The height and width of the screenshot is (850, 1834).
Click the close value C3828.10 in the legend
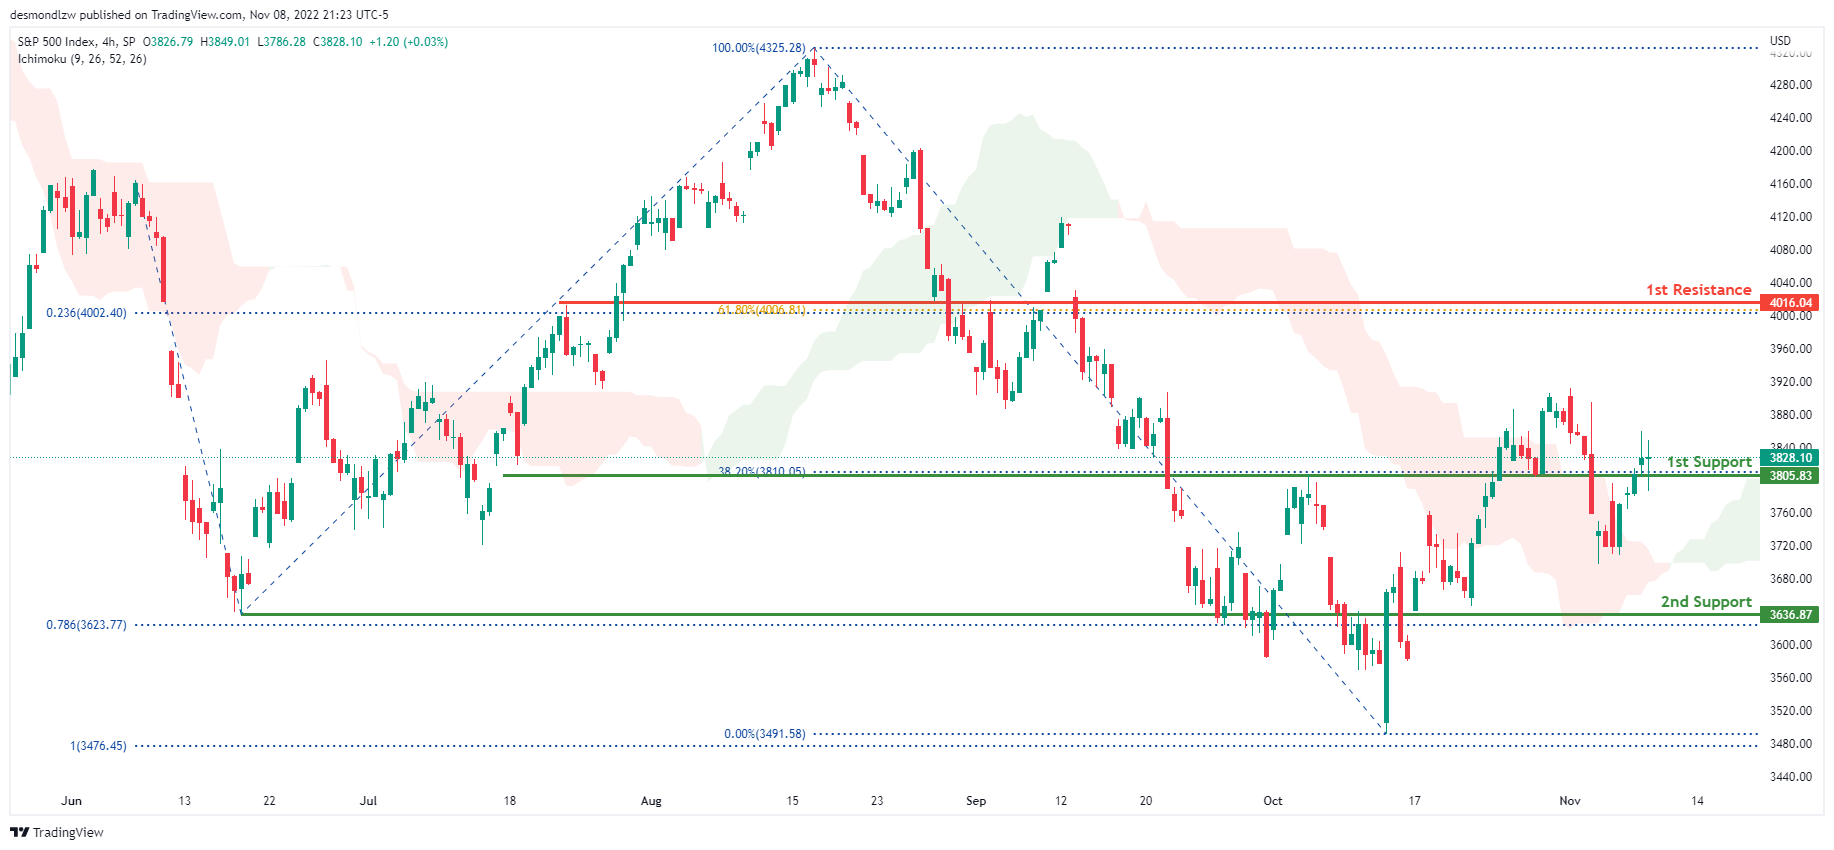[338, 42]
